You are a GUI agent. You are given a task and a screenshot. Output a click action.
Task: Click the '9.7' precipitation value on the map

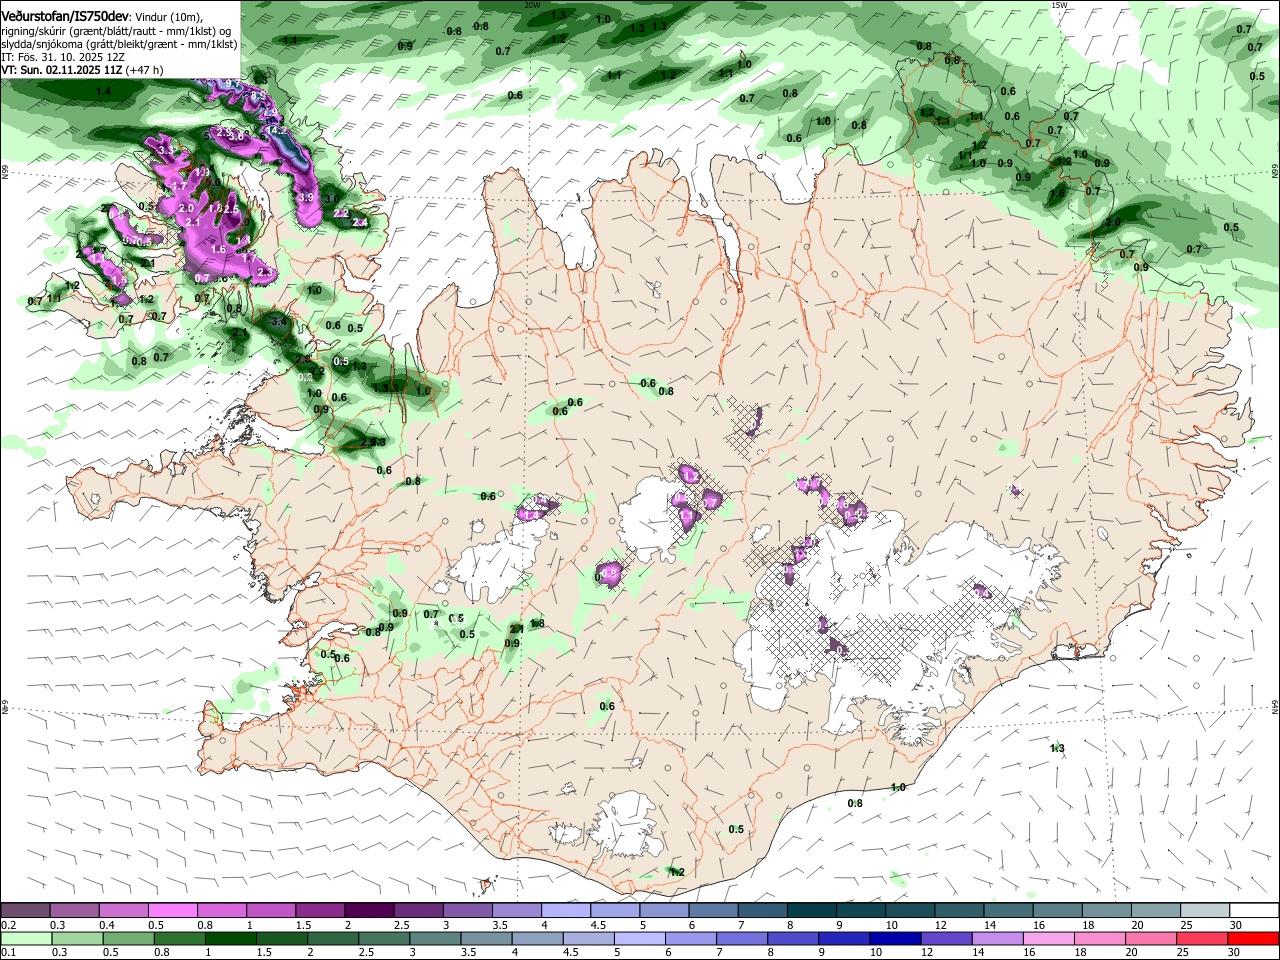click(232, 84)
